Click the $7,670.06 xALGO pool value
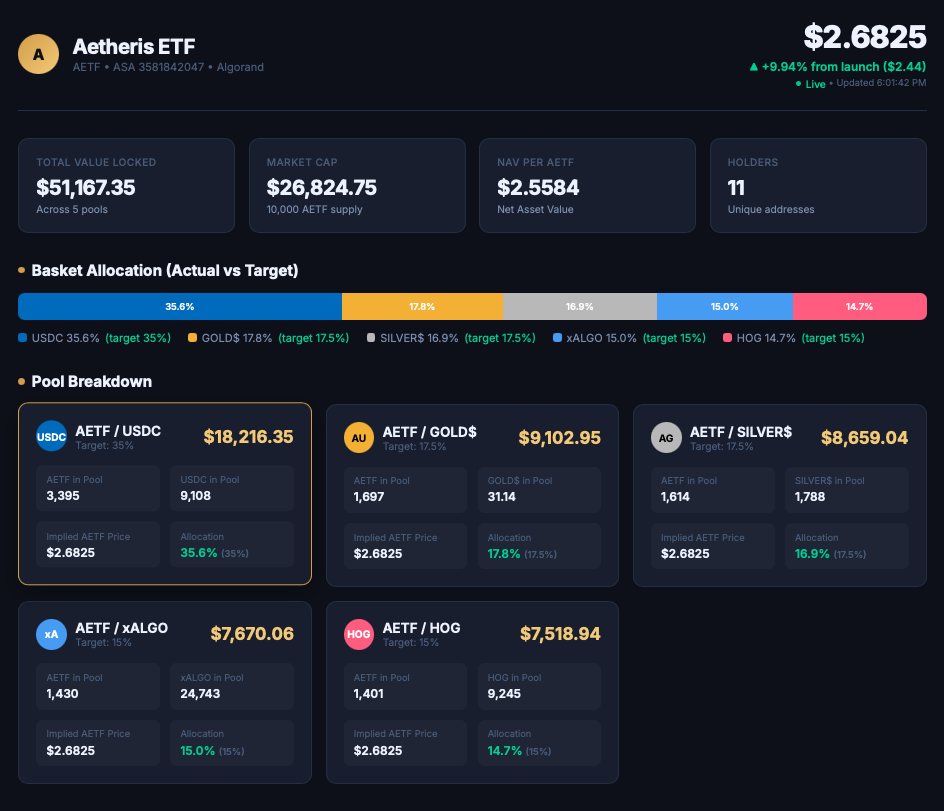Viewport: 944px width, 811px height. tap(252, 633)
